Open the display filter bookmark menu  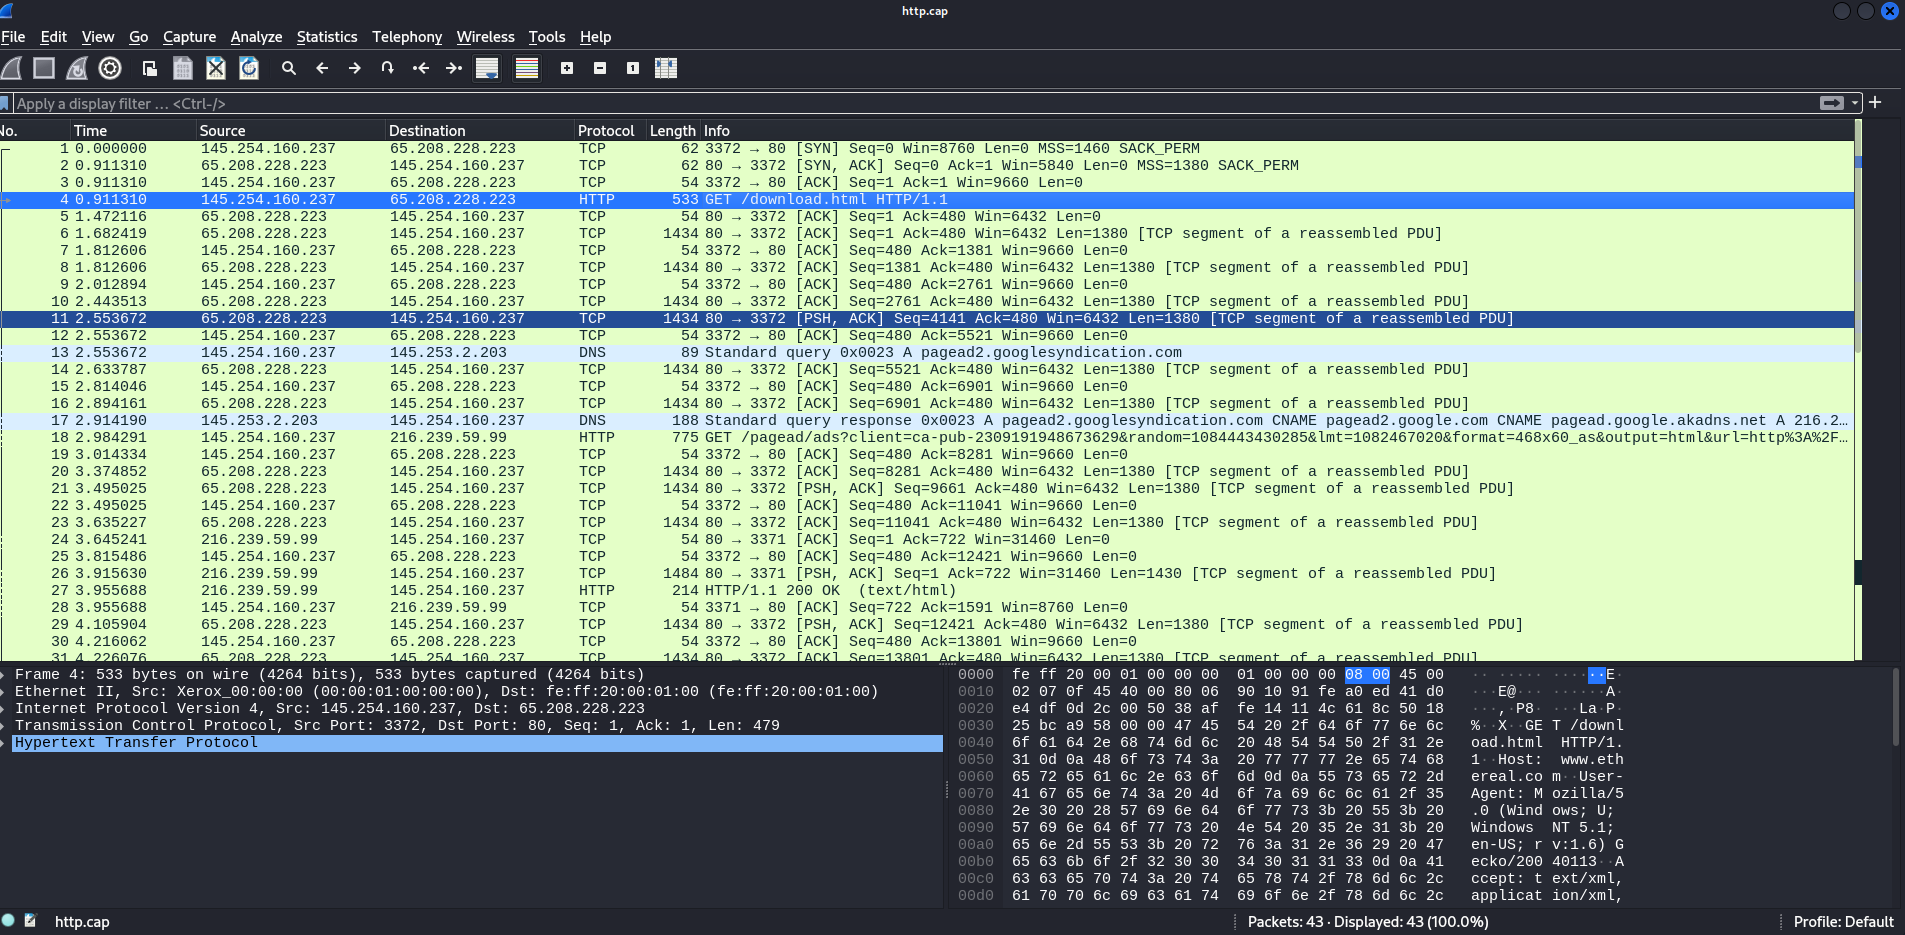6,103
